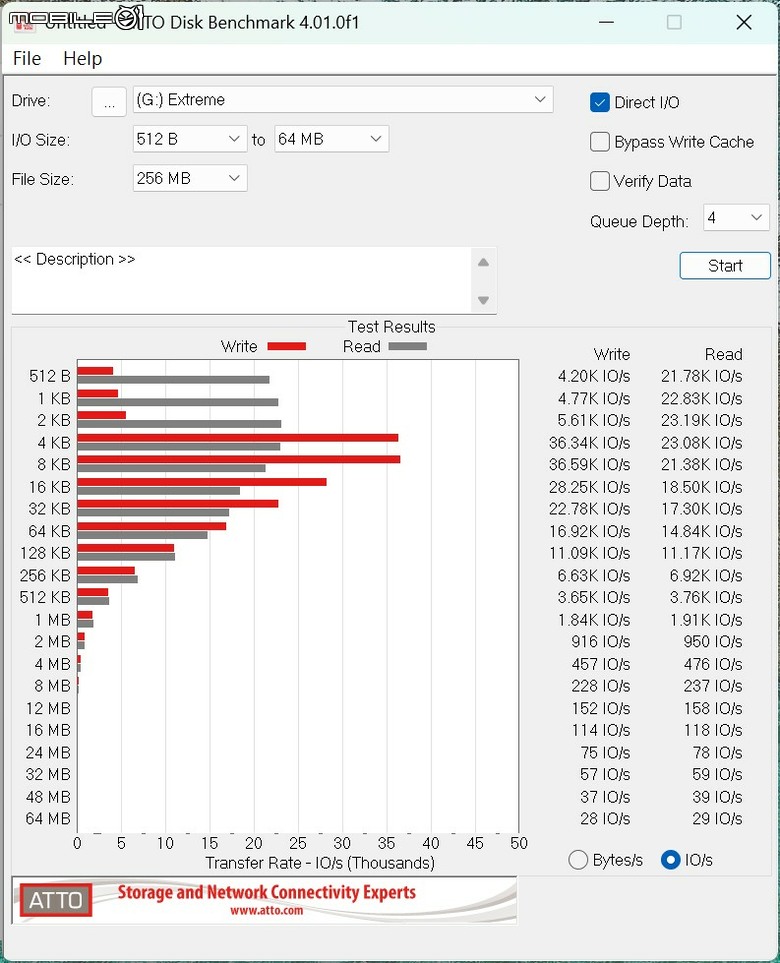The width and height of the screenshot is (780, 963).
Task: Click the Write column header
Action: pyautogui.click(x=612, y=354)
